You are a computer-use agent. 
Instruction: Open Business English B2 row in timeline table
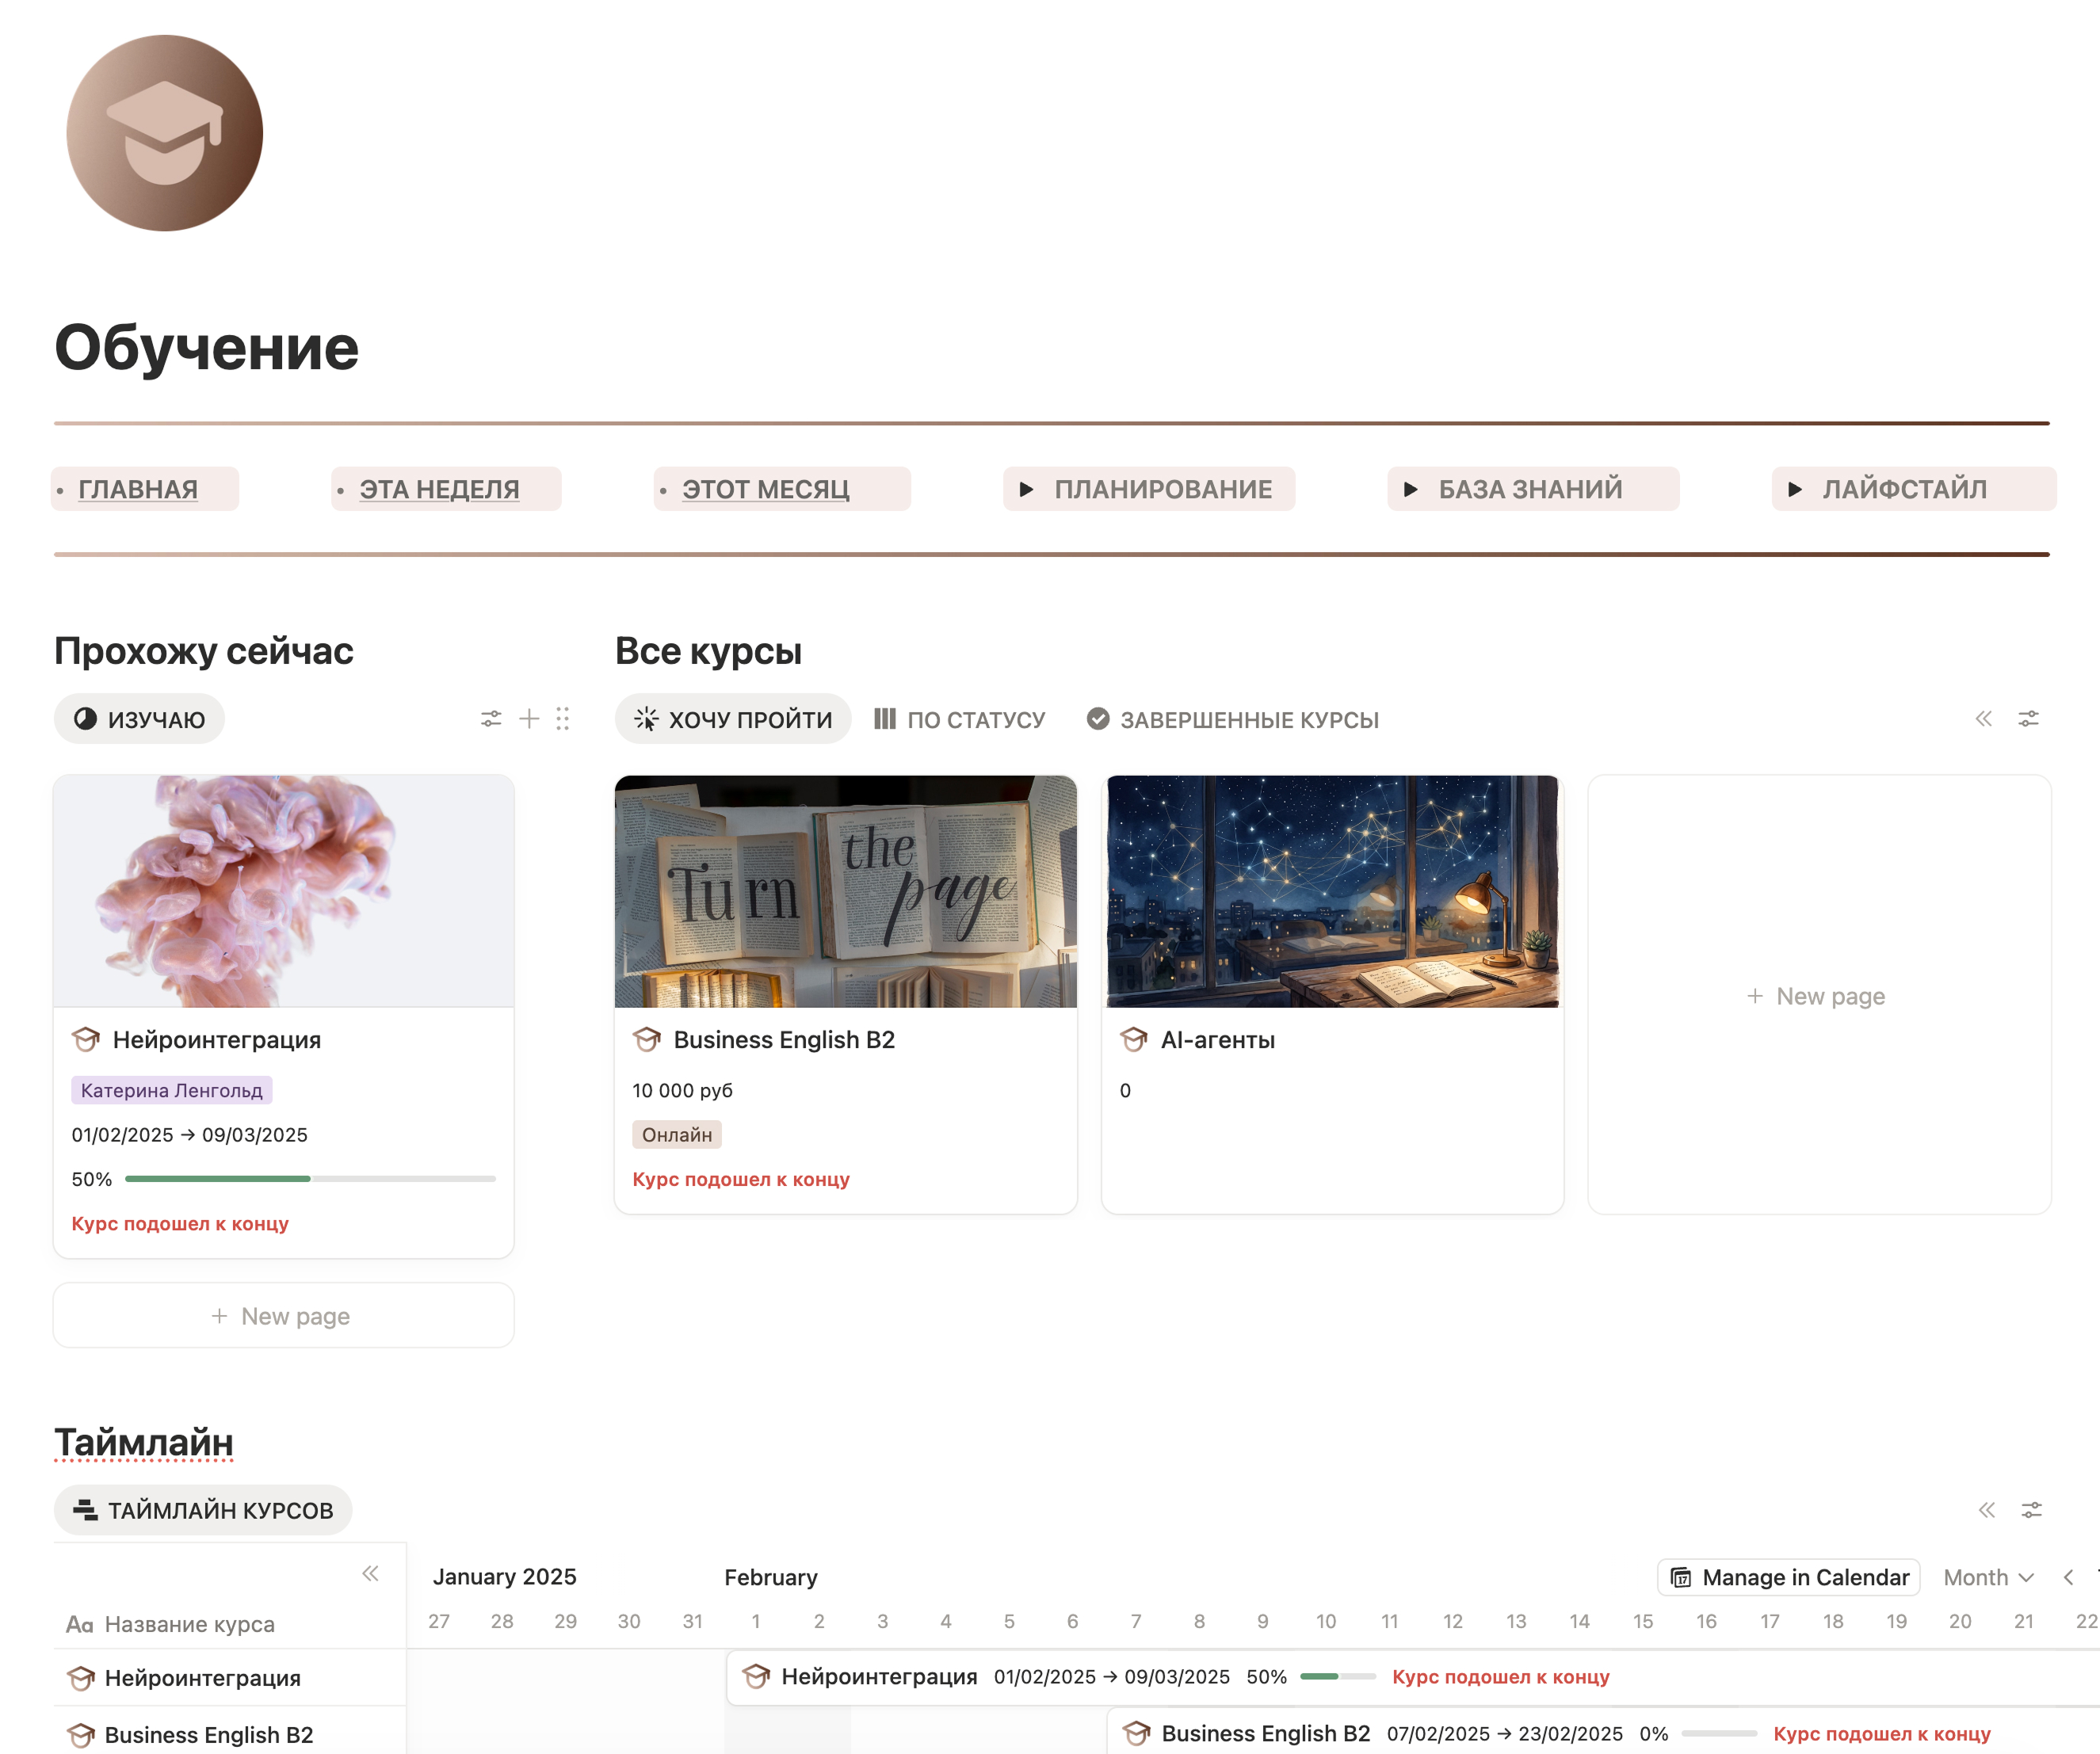click(x=230, y=1735)
